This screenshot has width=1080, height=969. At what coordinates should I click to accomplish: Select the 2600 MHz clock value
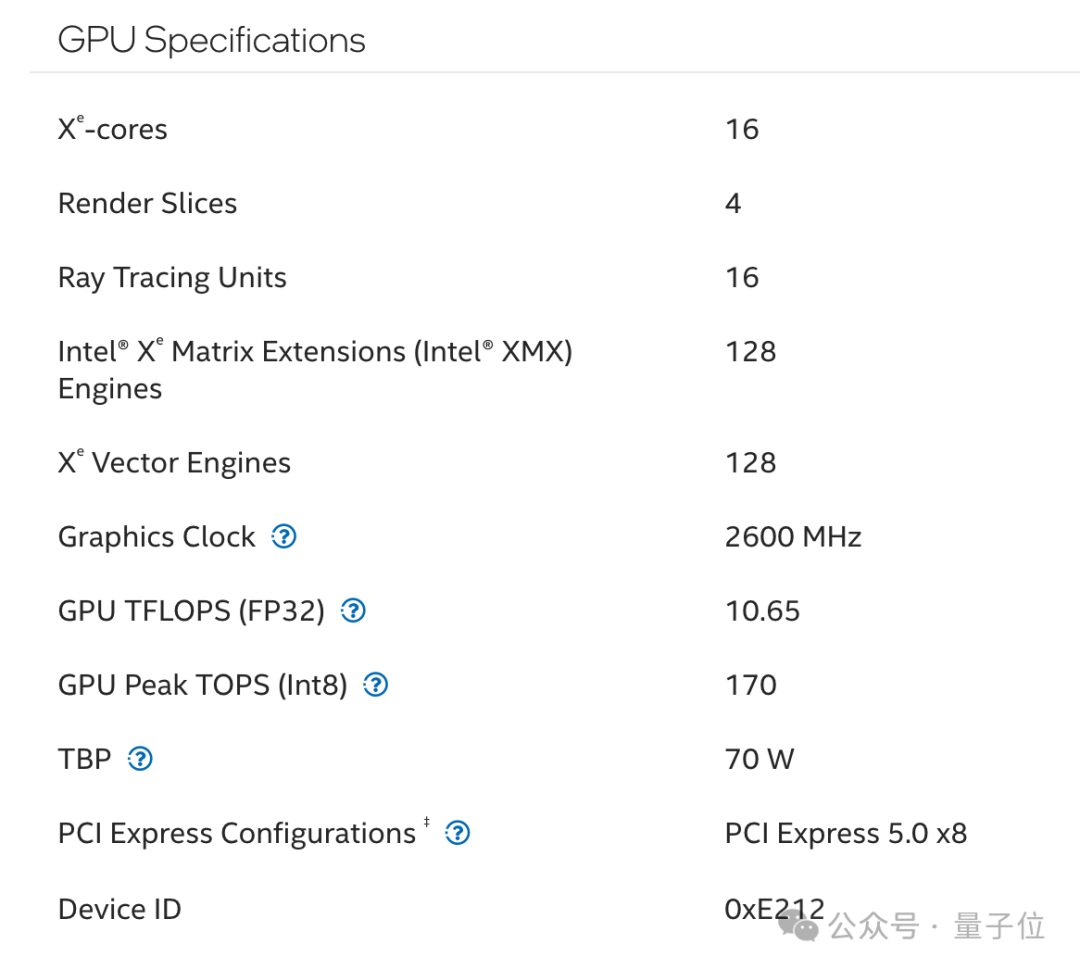click(x=792, y=537)
